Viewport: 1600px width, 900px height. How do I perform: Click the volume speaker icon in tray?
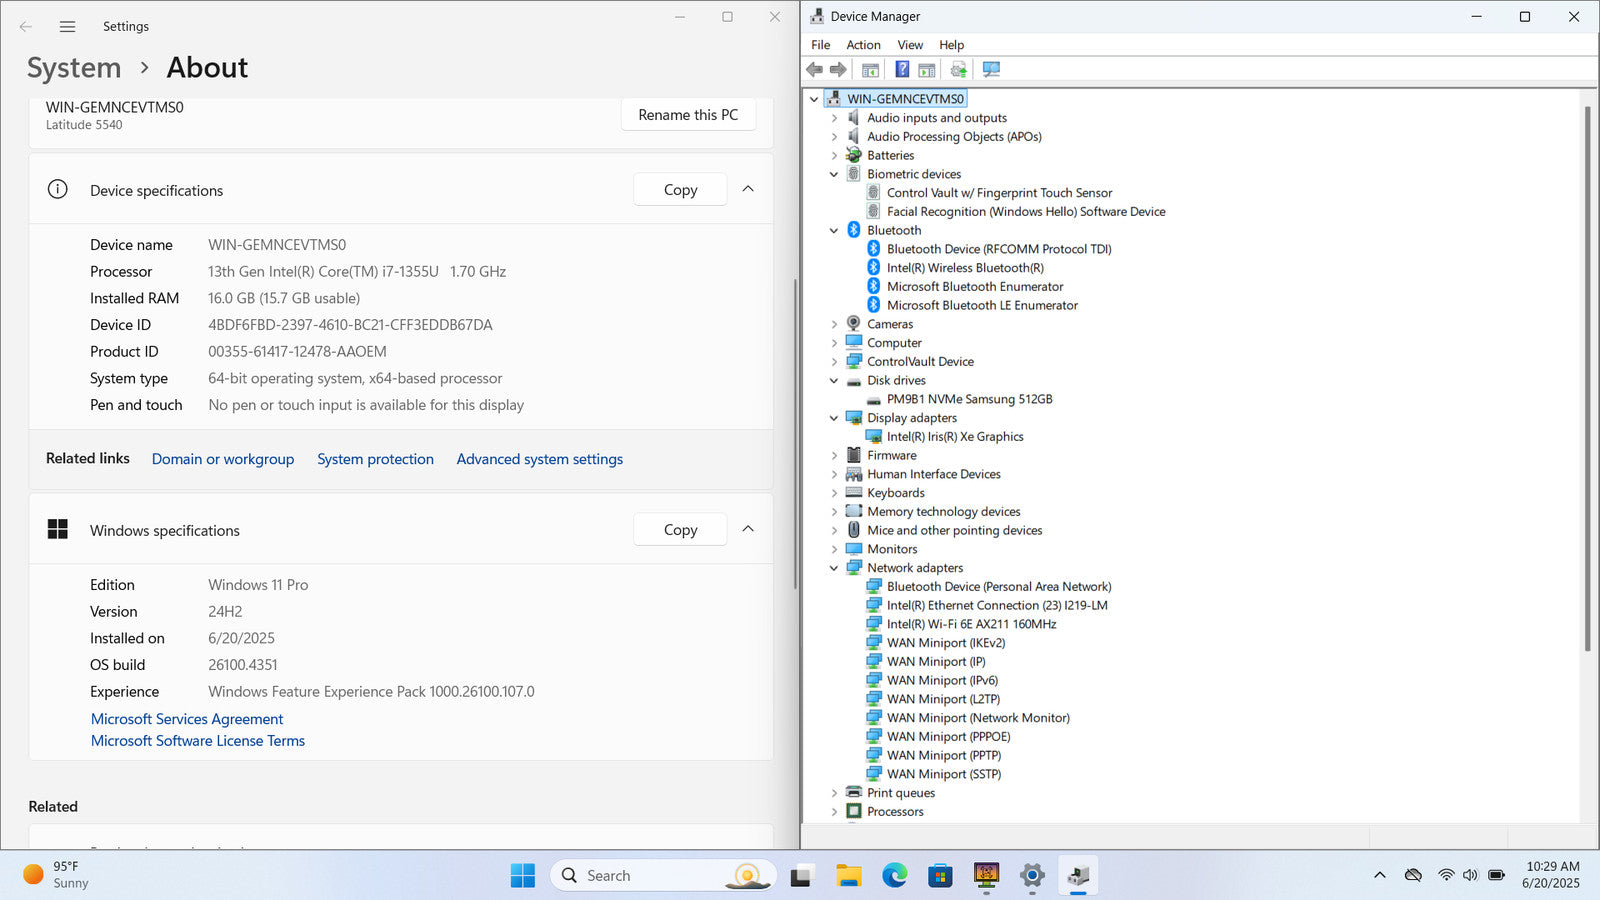click(x=1470, y=875)
